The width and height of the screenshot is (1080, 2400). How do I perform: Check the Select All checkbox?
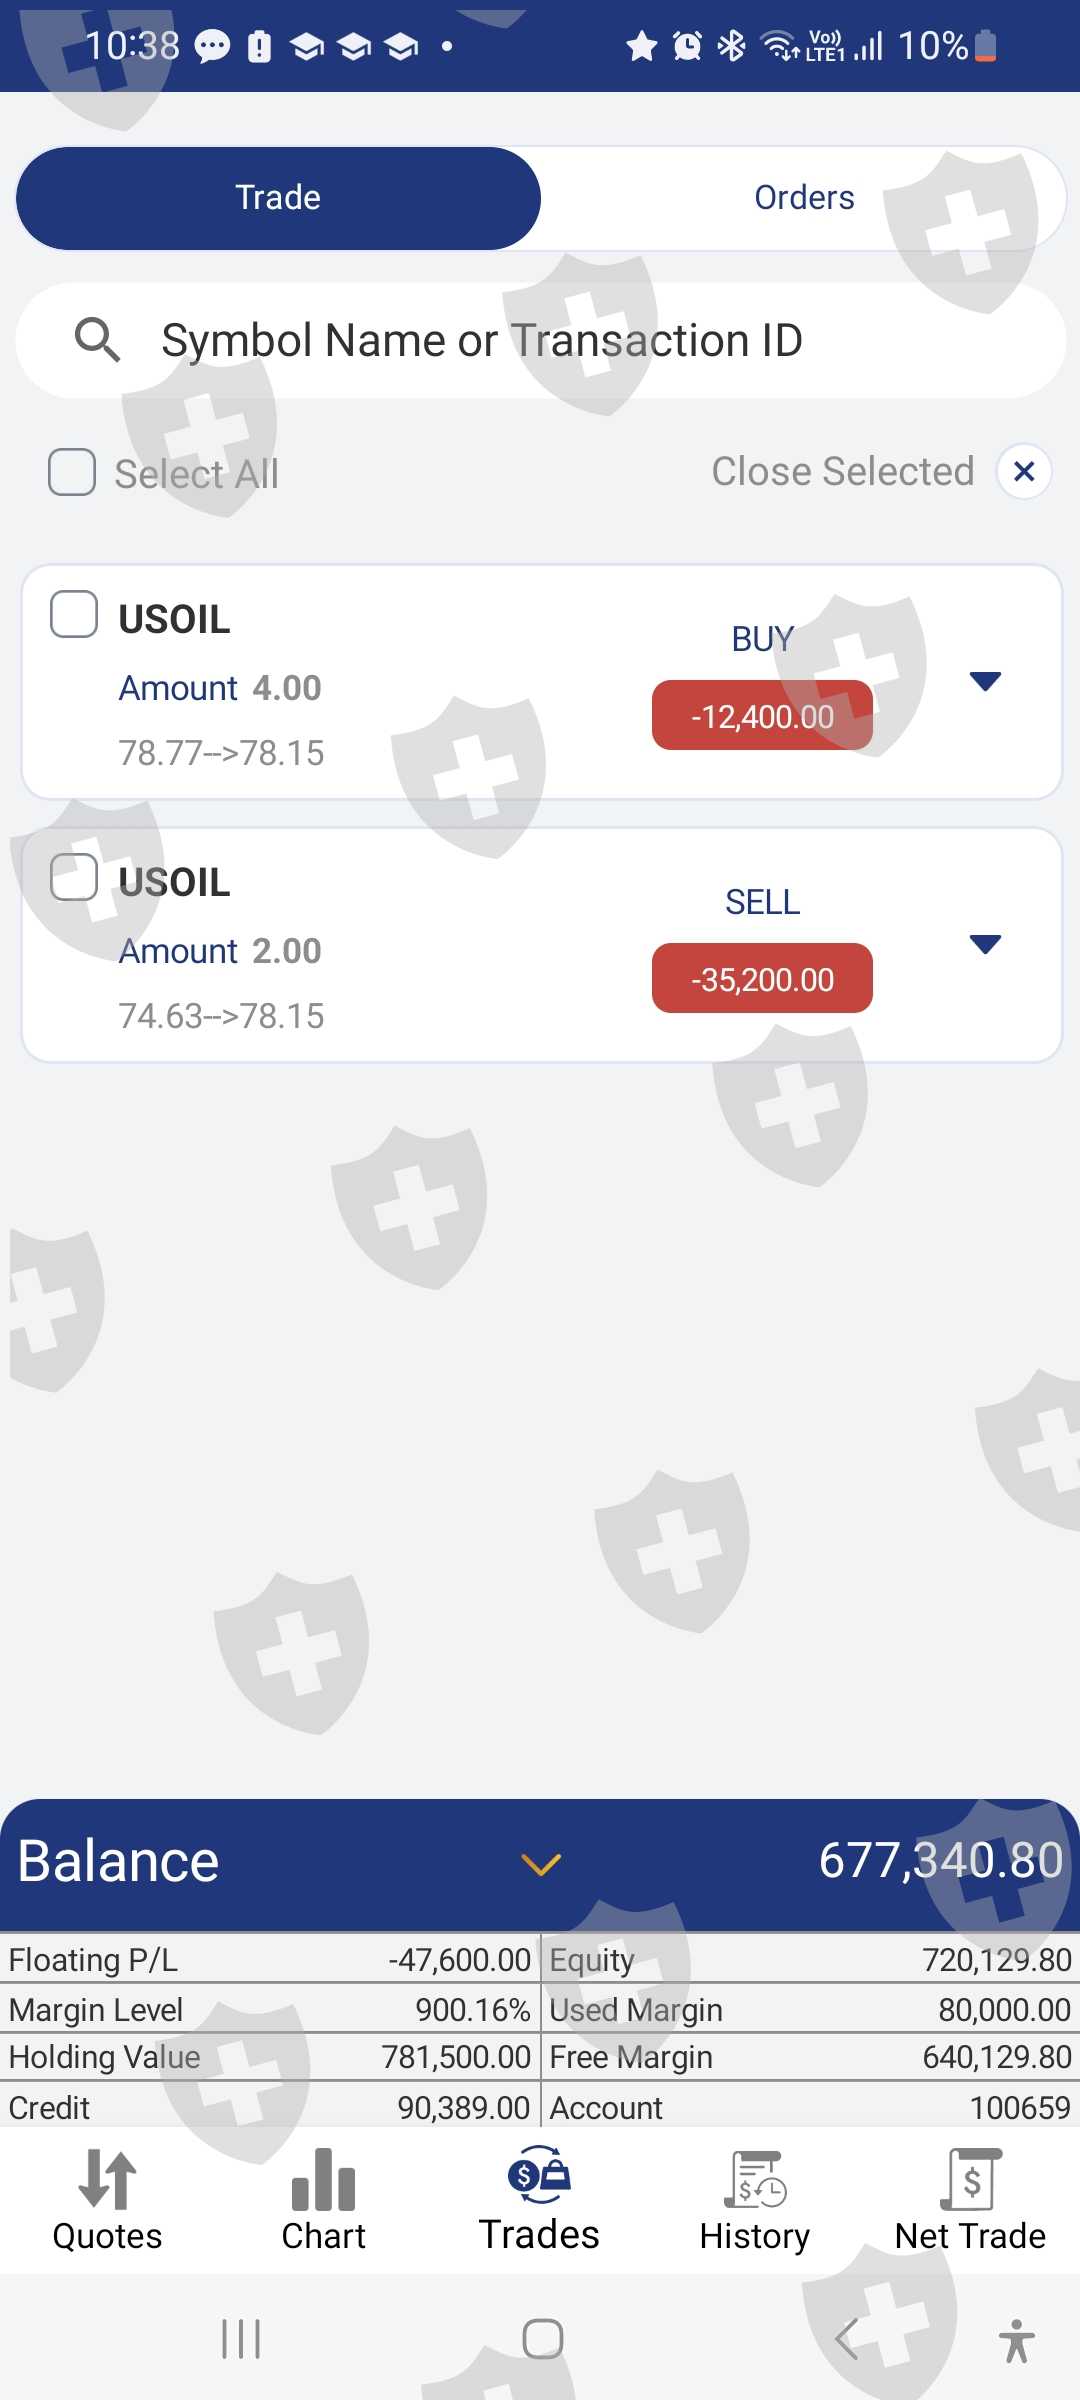click(x=72, y=472)
